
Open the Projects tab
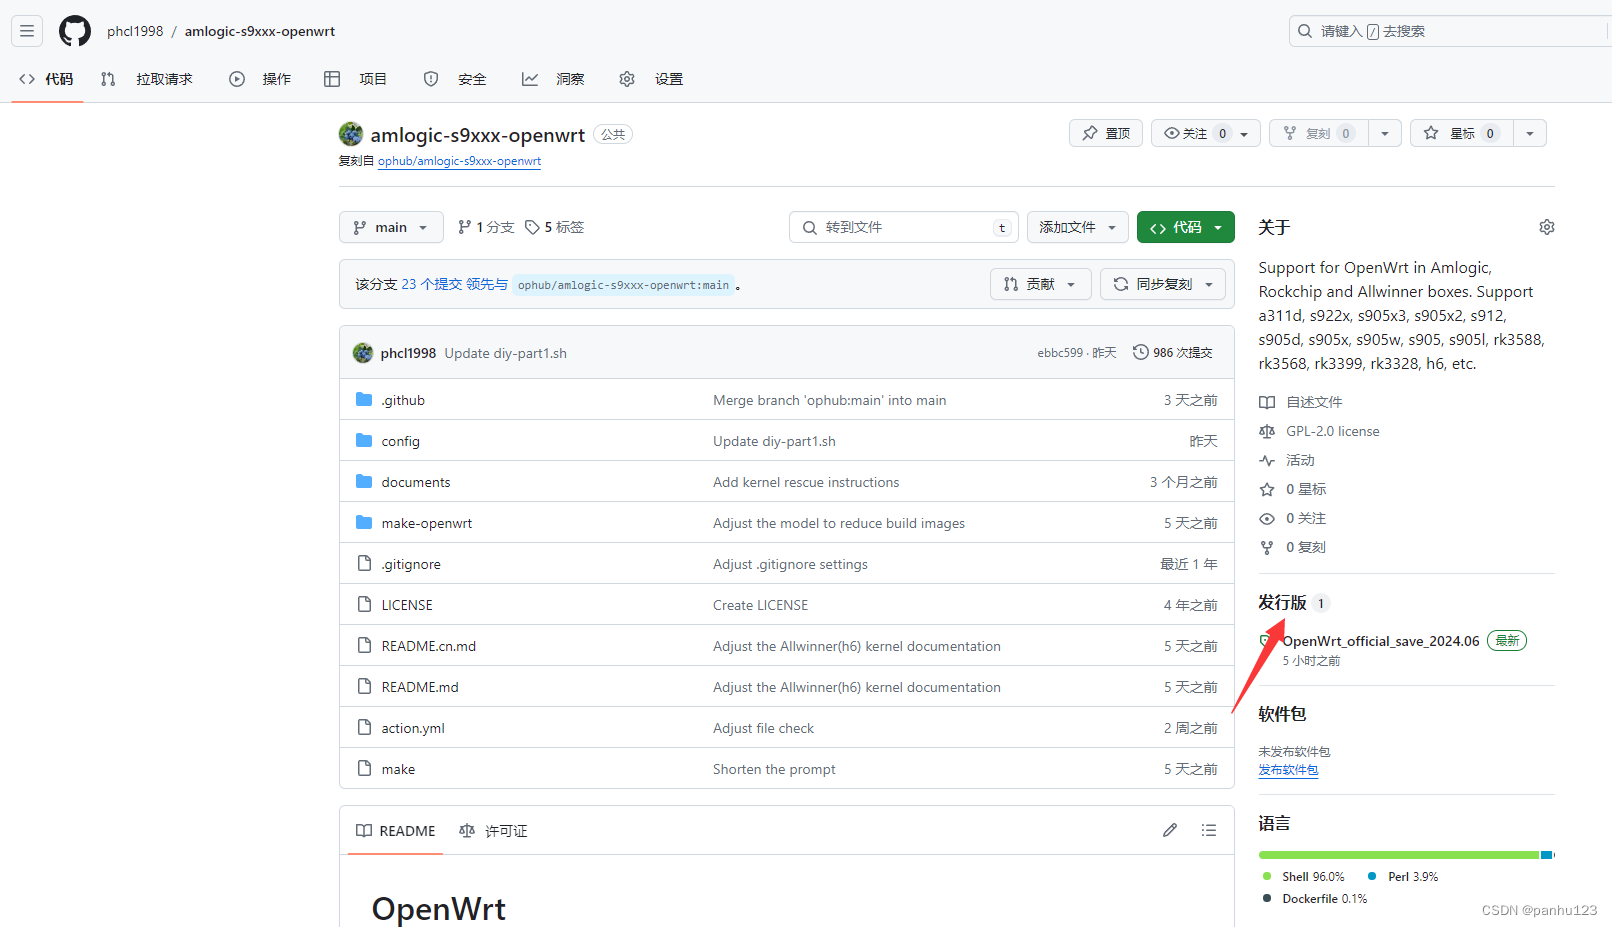click(x=356, y=79)
